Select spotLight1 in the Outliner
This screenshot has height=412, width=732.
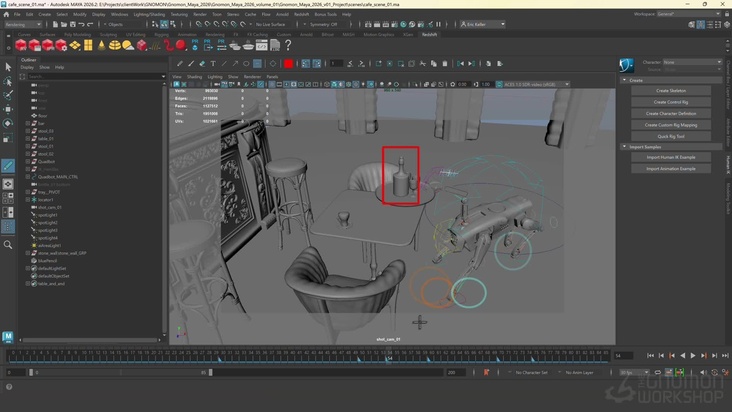coord(47,214)
